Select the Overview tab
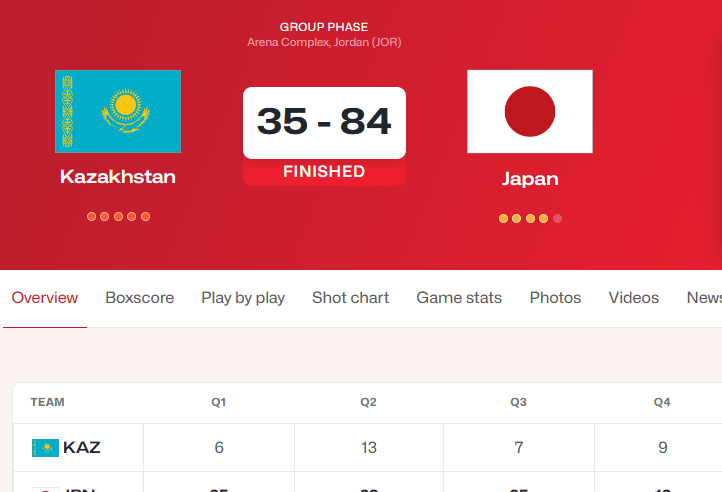The height and width of the screenshot is (492, 722). pyautogui.click(x=45, y=298)
